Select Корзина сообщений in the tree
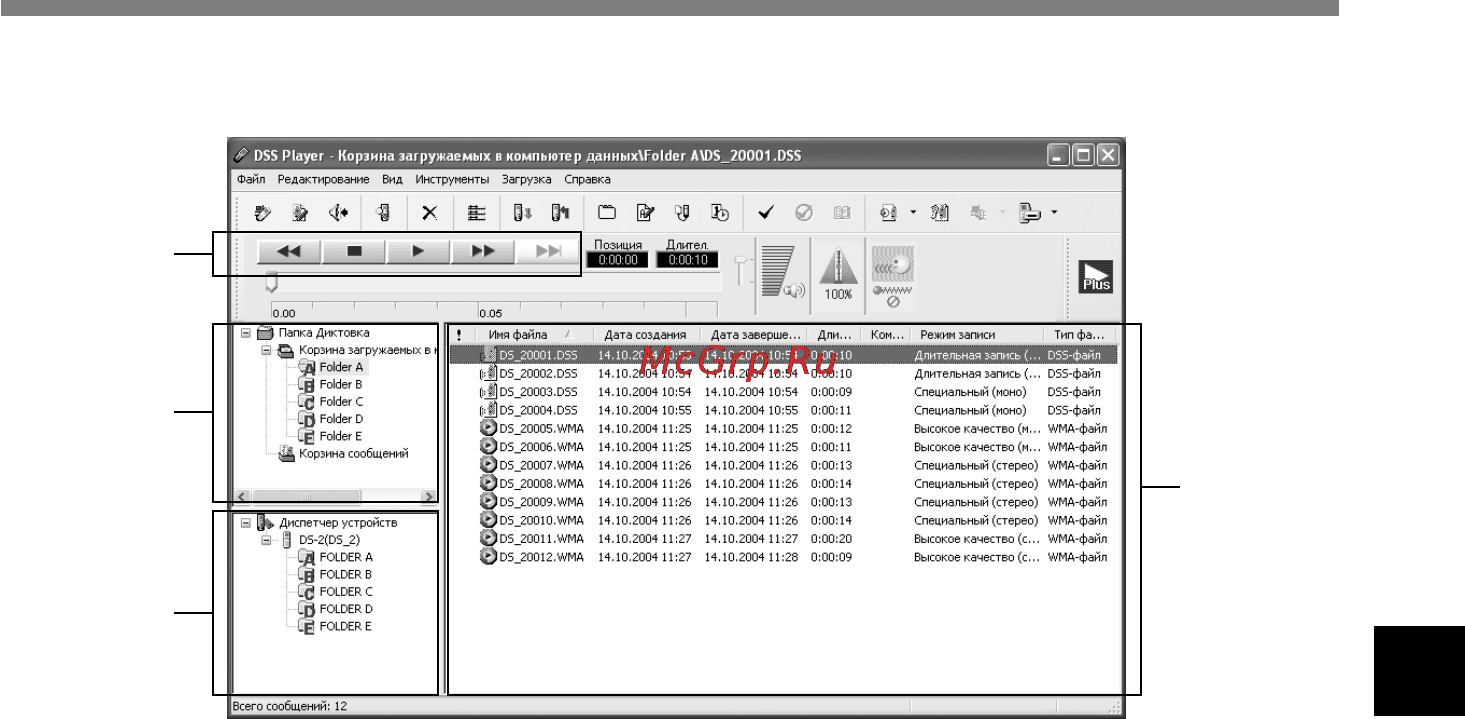This screenshot has height=719, width=1465. click(354, 453)
